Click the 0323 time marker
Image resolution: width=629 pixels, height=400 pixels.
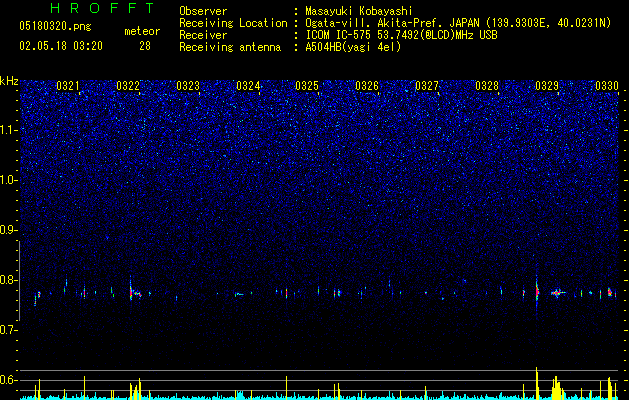pyautogui.click(x=188, y=86)
